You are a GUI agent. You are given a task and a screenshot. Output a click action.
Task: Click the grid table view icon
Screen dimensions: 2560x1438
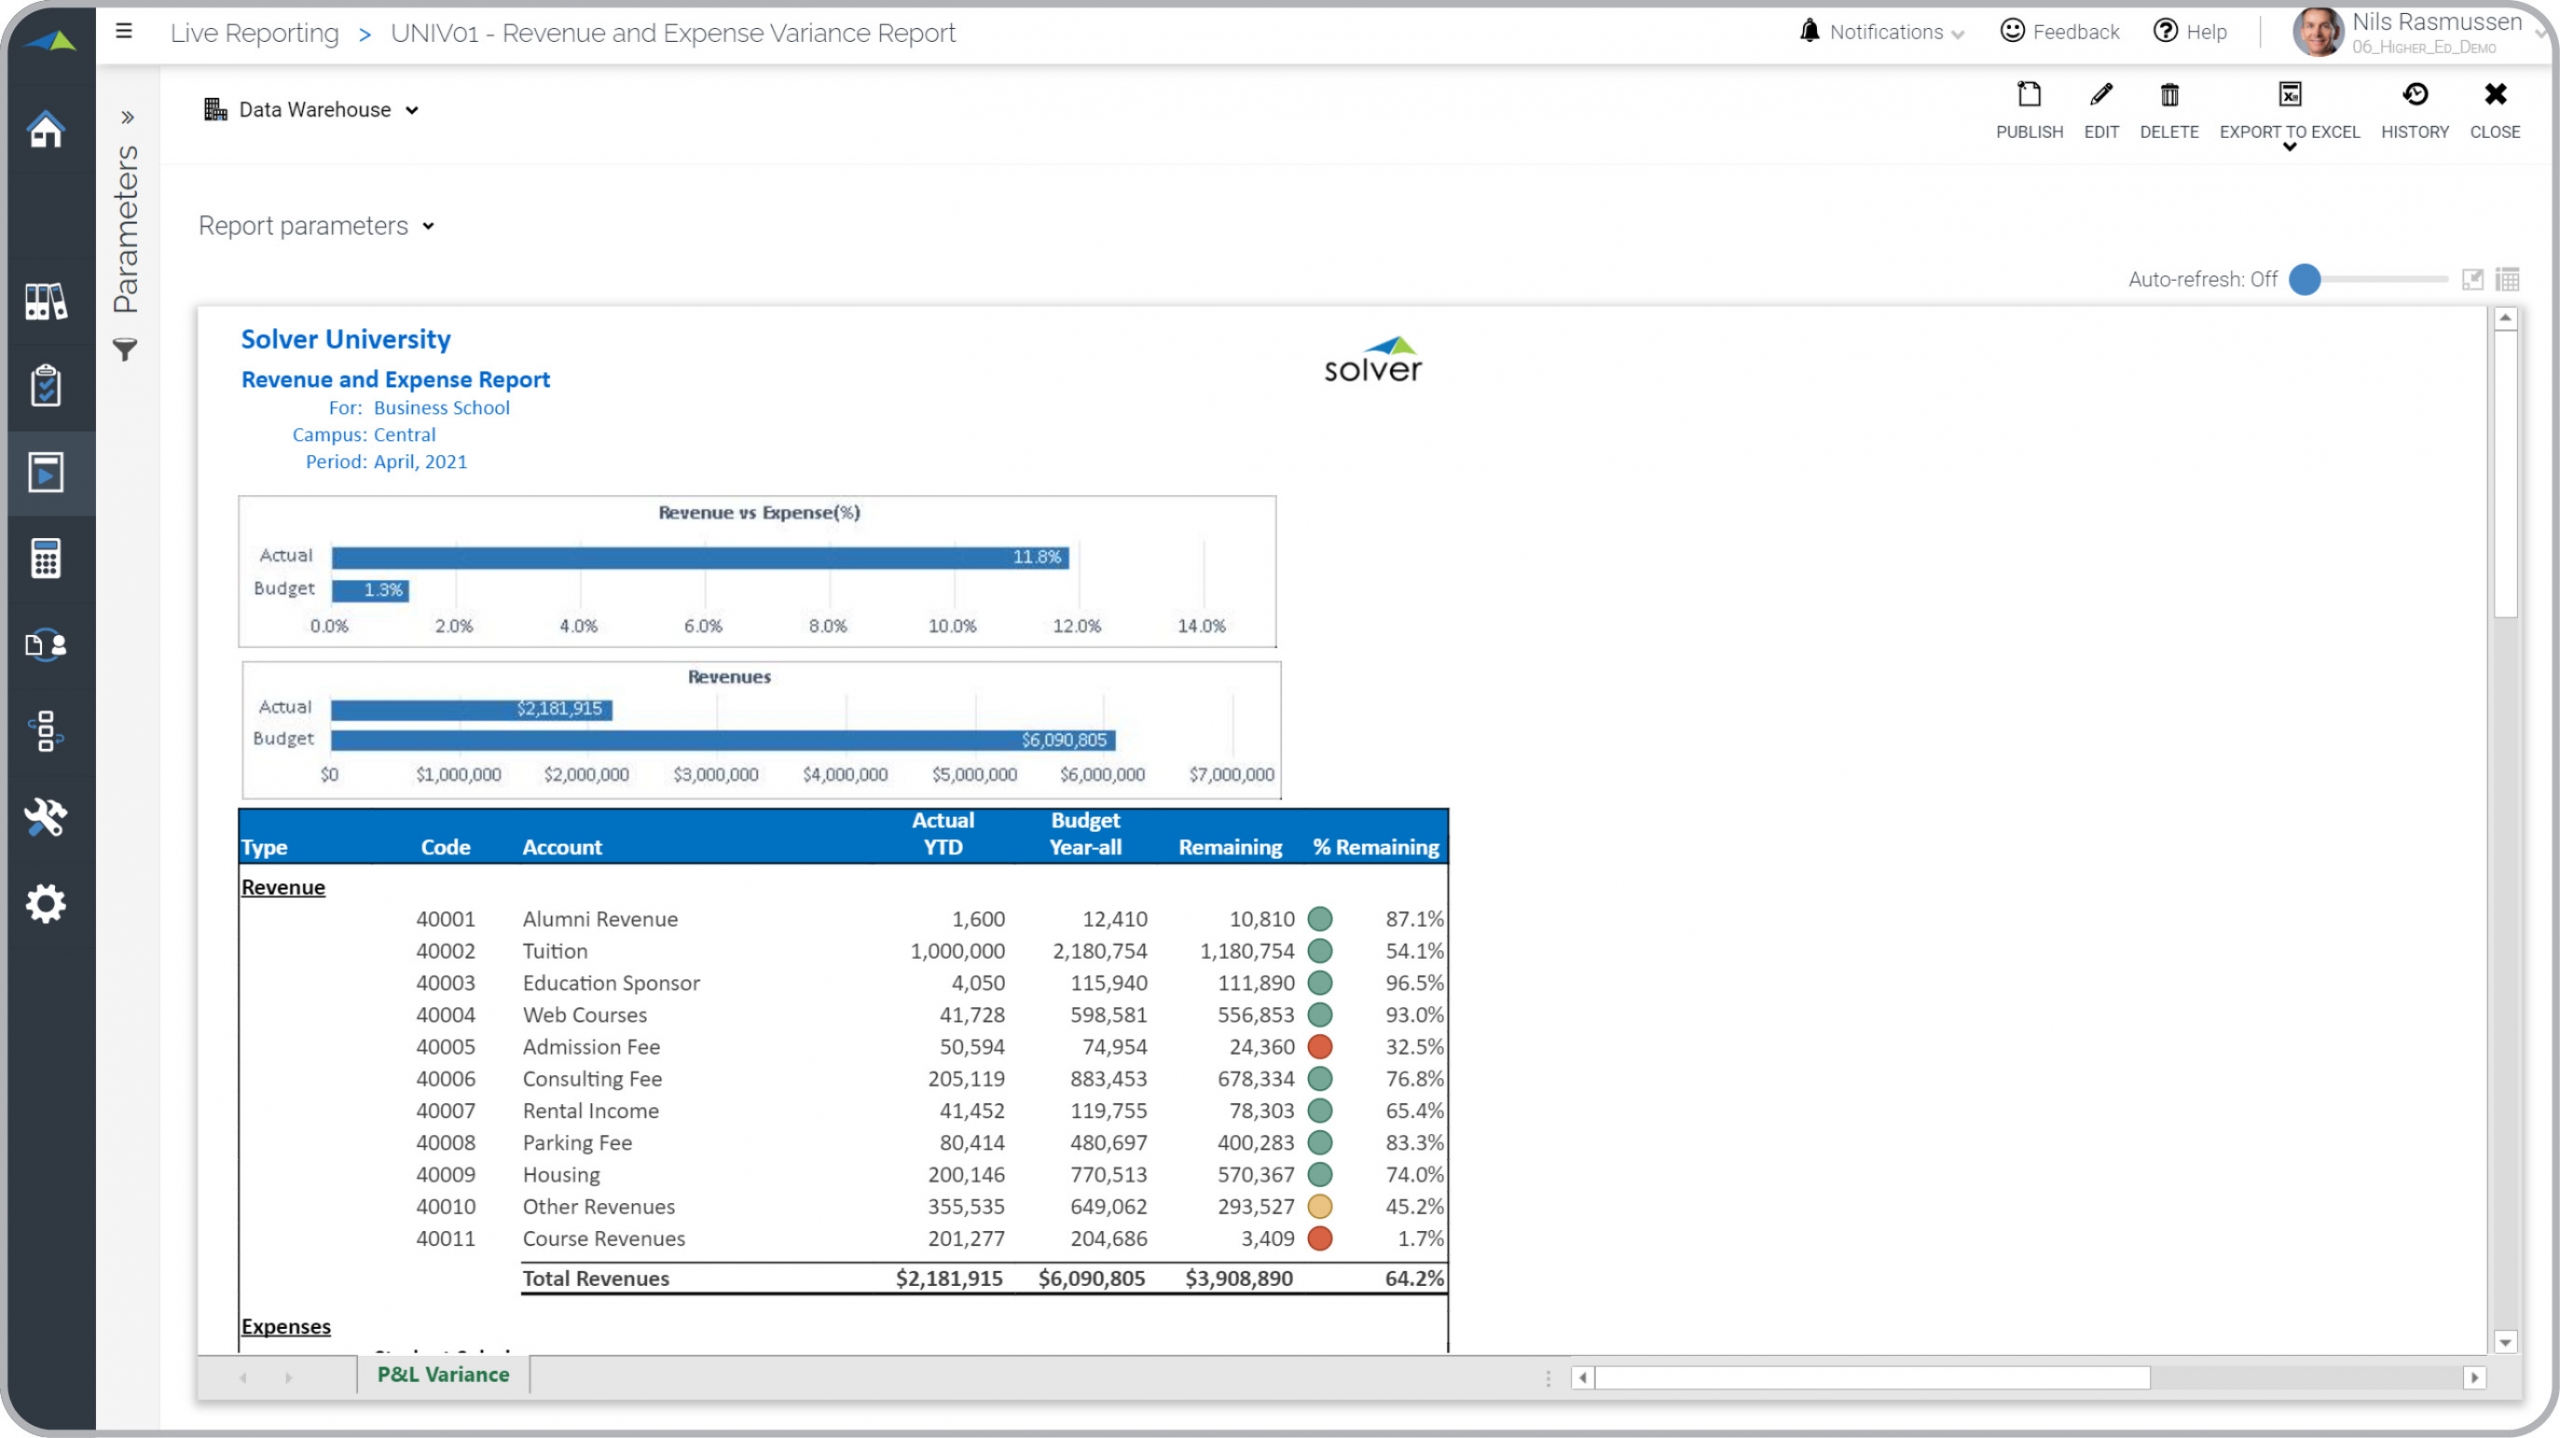(x=2507, y=279)
